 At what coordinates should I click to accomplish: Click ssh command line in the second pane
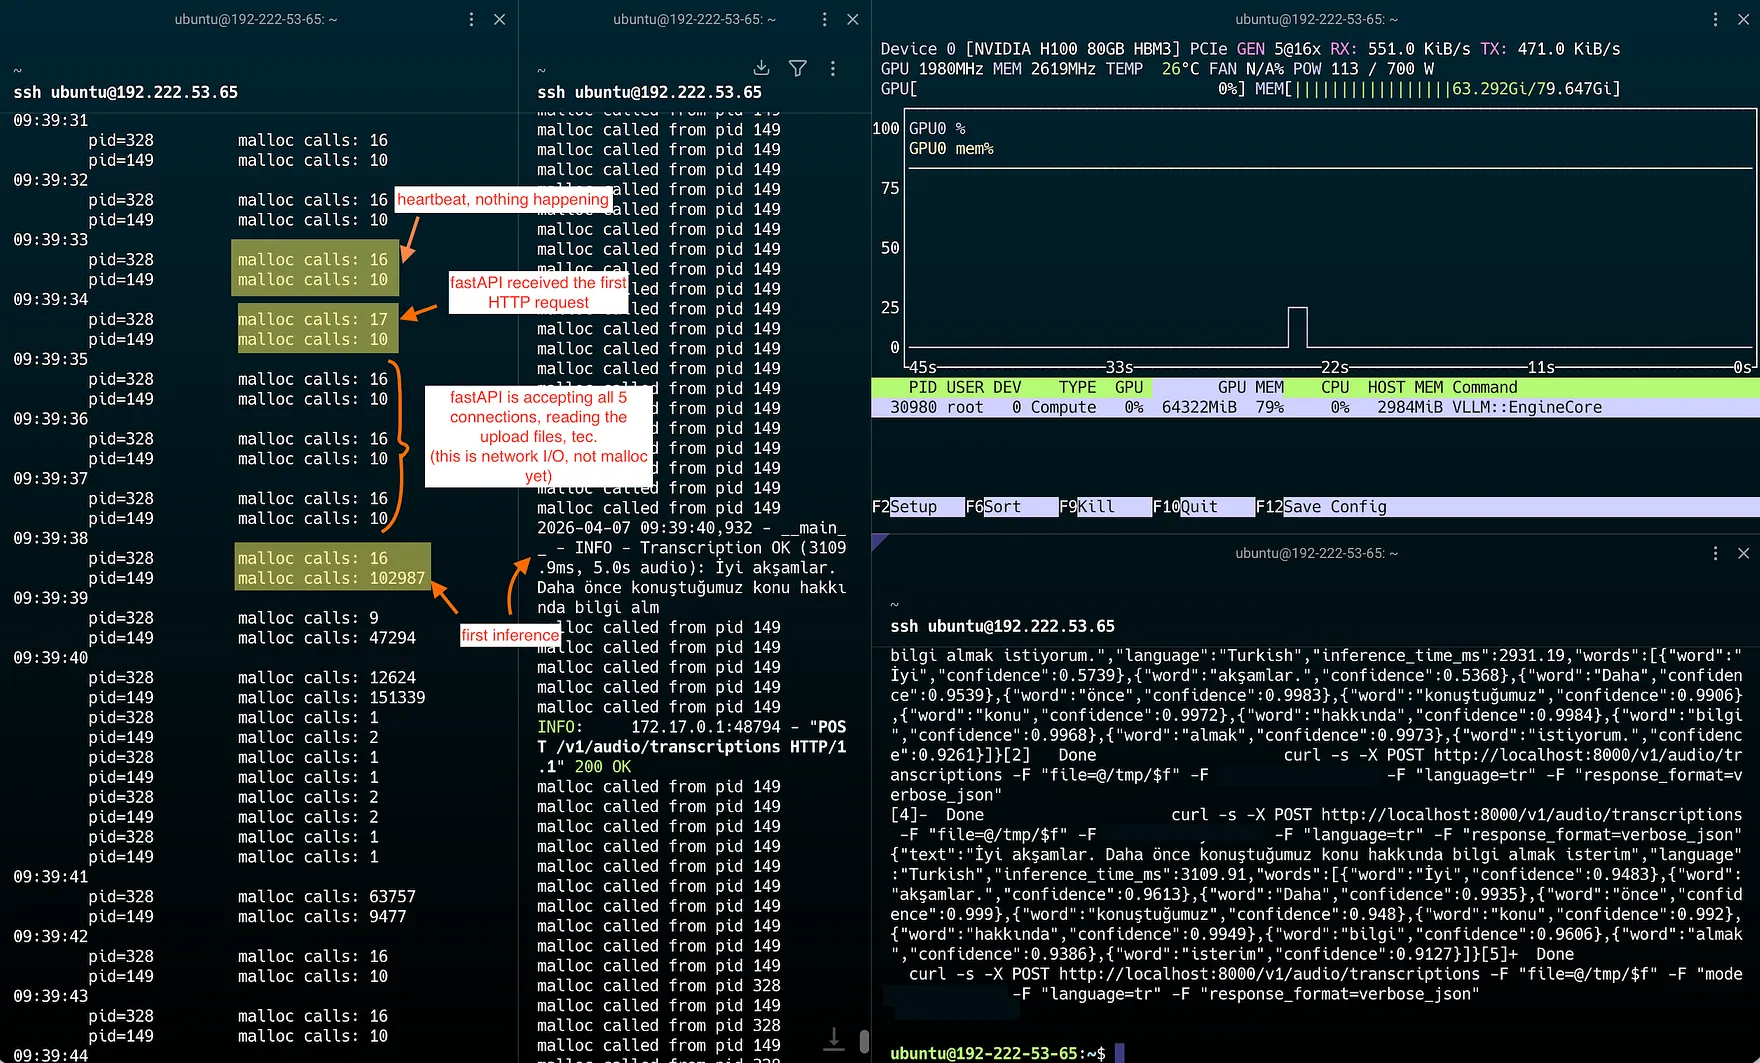(649, 92)
